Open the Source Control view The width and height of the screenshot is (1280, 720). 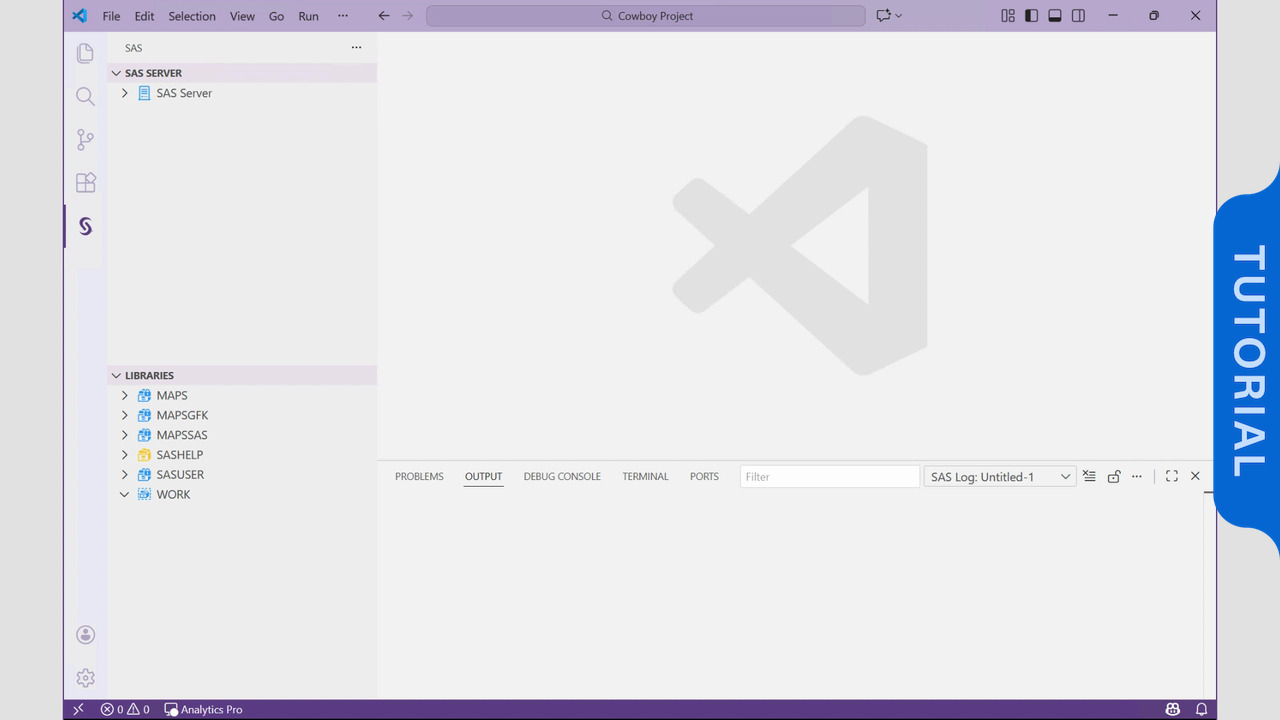(x=85, y=140)
